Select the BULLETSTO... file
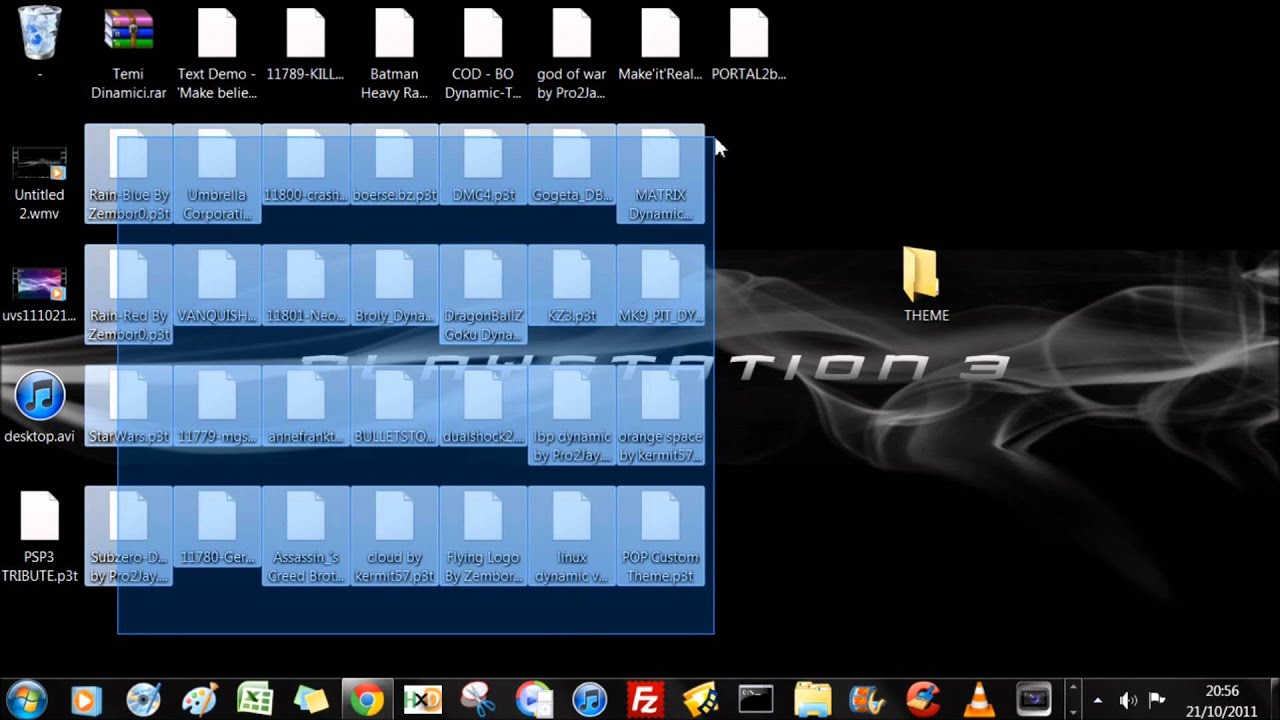This screenshot has height=720, width=1280. click(x=394, y=407)
